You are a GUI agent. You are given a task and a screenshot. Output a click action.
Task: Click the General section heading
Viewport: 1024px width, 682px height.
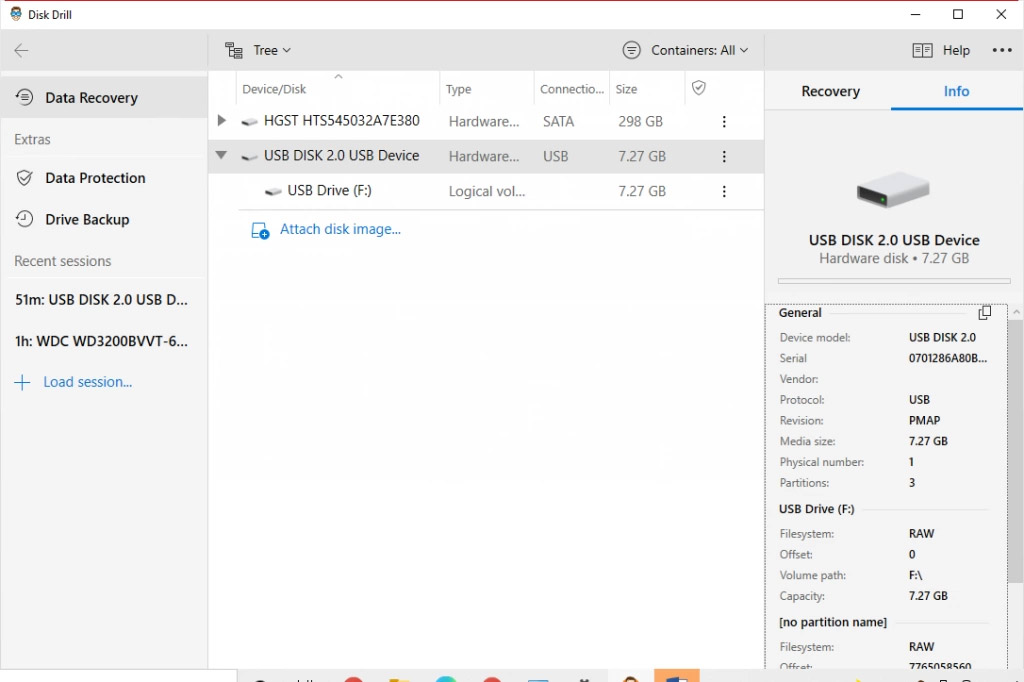pyautogui.click(x=800, y=313)
